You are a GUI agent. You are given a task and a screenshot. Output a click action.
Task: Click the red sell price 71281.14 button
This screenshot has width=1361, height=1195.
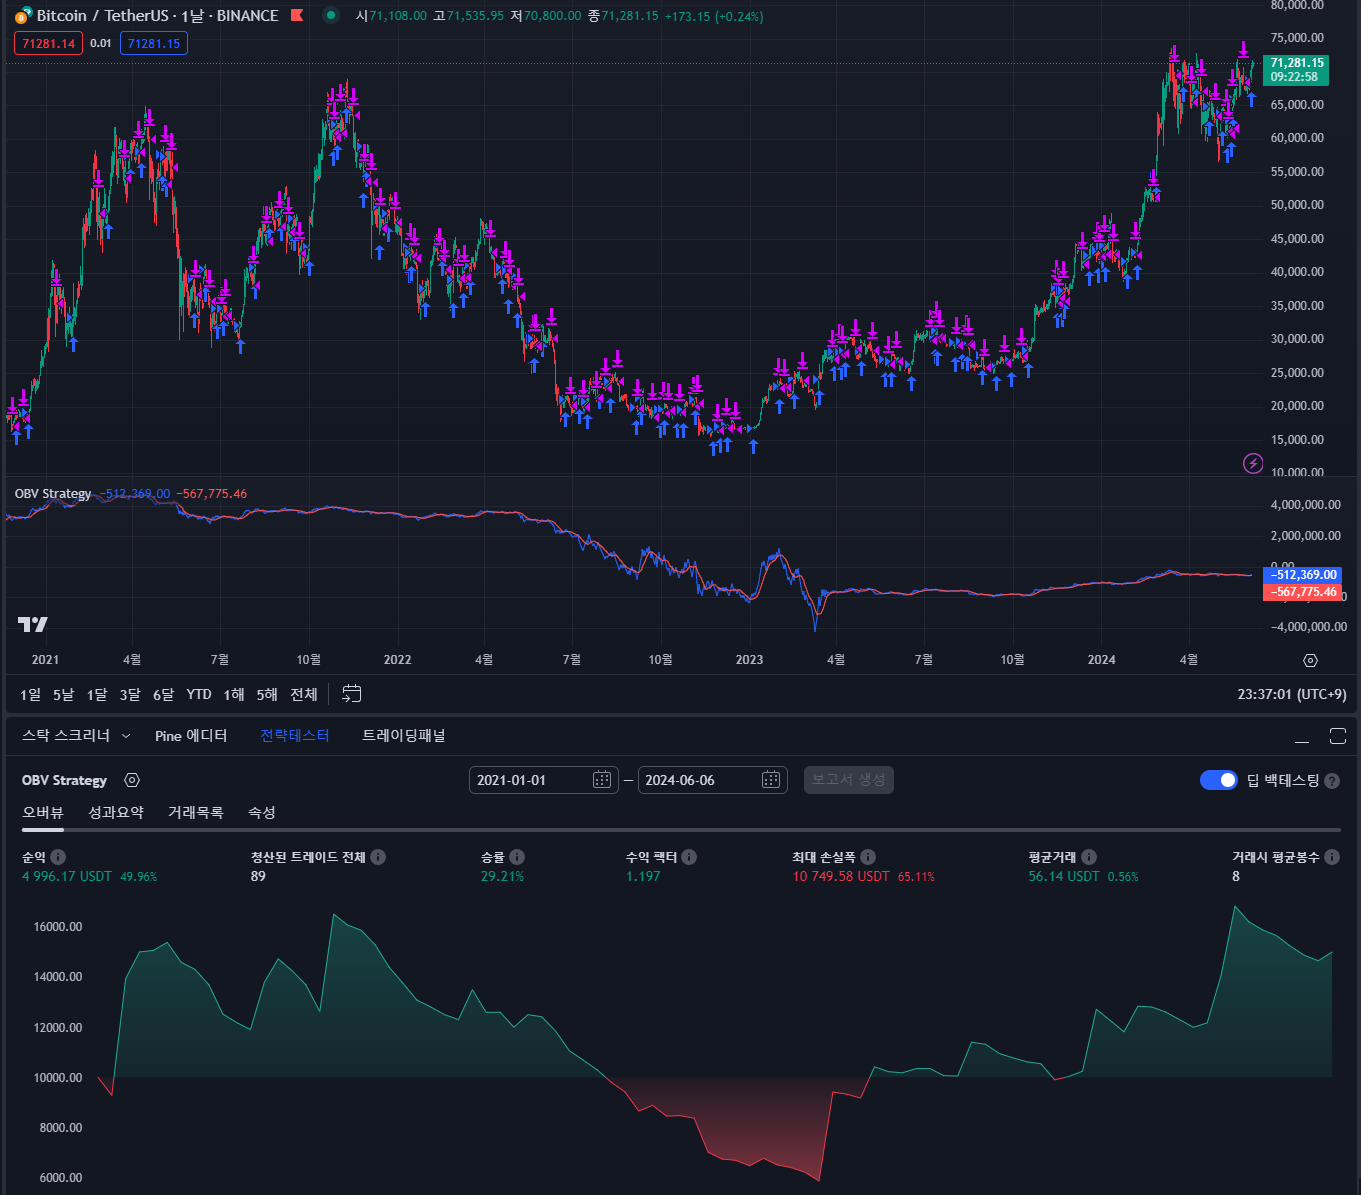click(x=49, y=44)
